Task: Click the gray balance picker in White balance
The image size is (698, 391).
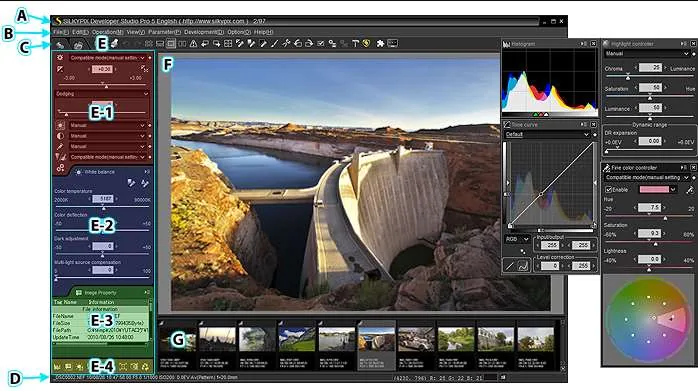Action: [131, 183]
